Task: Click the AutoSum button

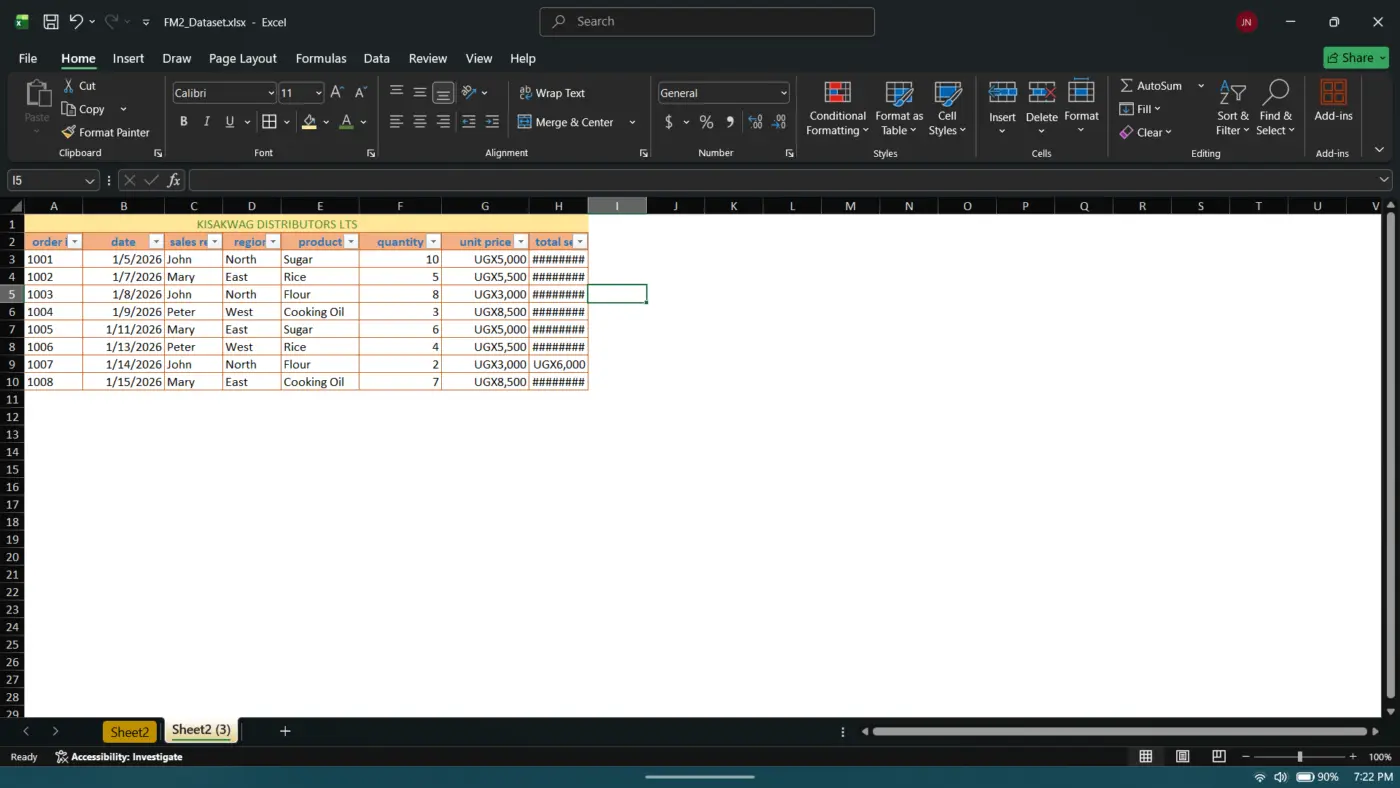Action: coord(1153,86)
